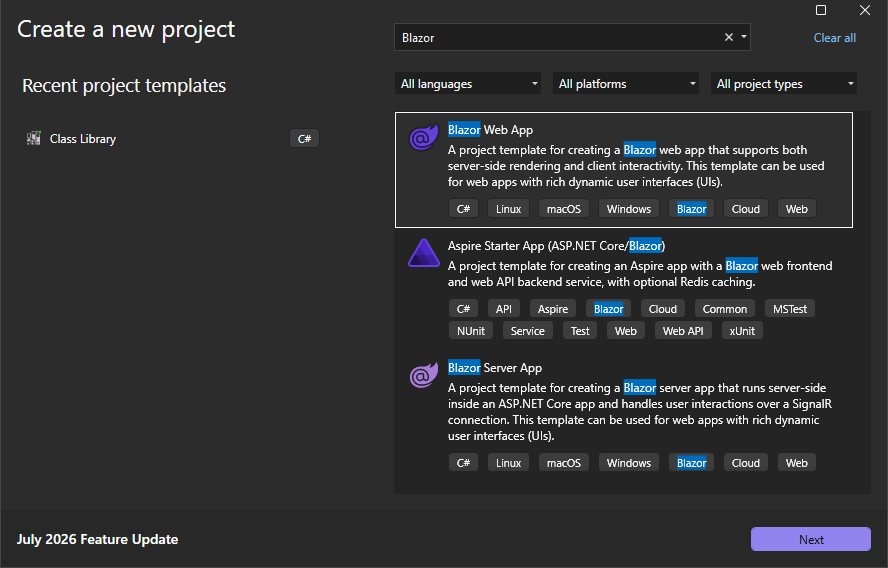888x568 pixels.
Task: Click the Windows tag under Blazor Server App
Action: point(629,463)
